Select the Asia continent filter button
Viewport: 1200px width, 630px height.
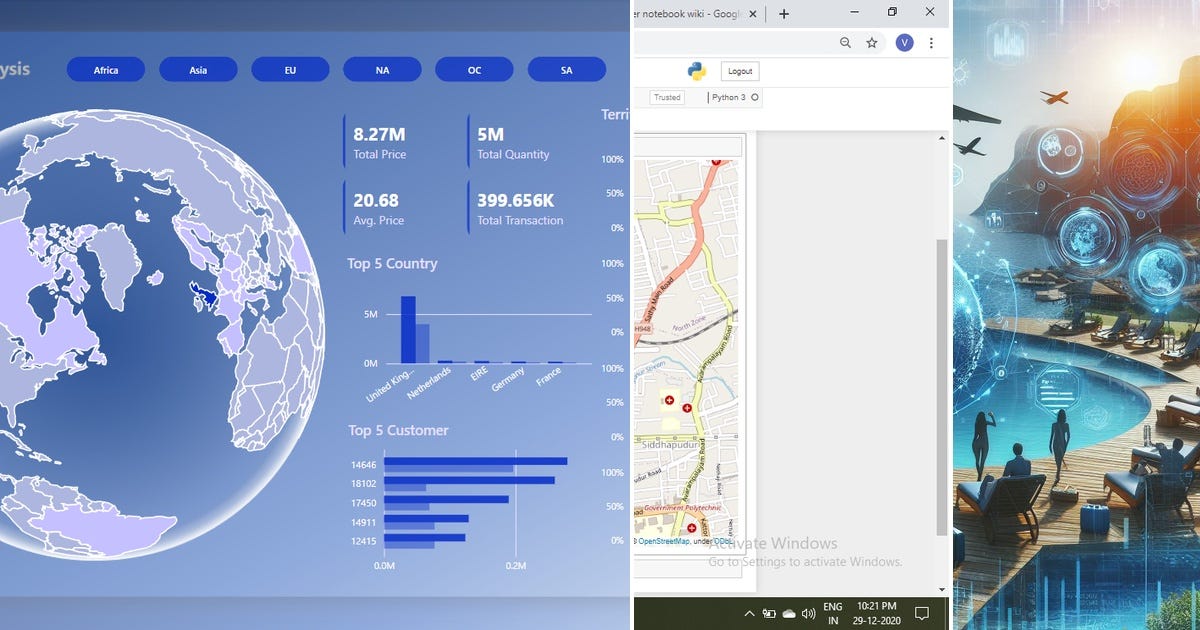[x=198, y=70]
